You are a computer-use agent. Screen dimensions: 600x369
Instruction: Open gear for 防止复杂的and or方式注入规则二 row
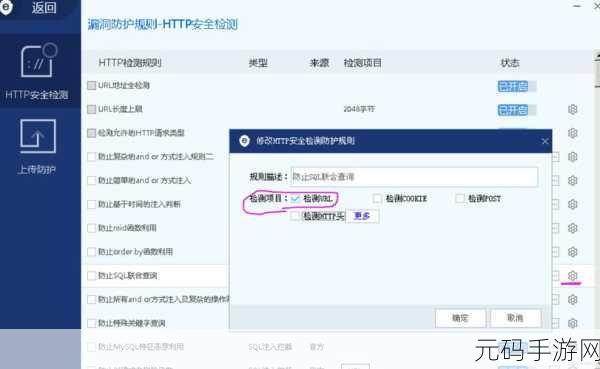[x=572, y=157]
